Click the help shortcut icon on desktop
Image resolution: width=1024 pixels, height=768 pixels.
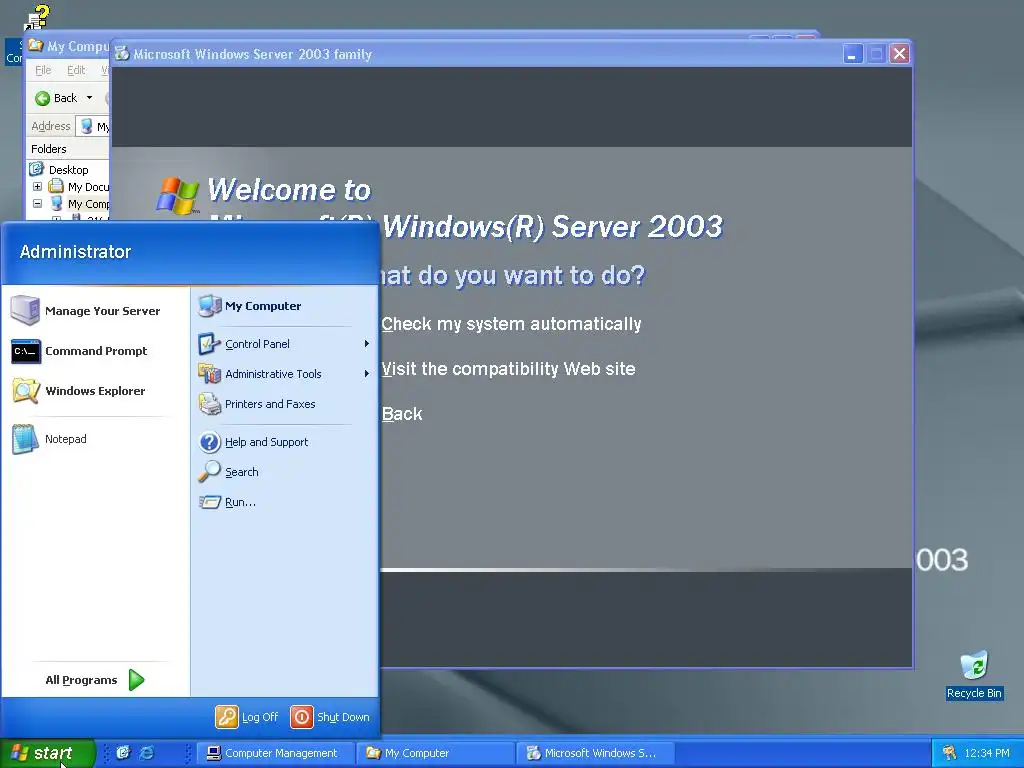pos(37,18)
